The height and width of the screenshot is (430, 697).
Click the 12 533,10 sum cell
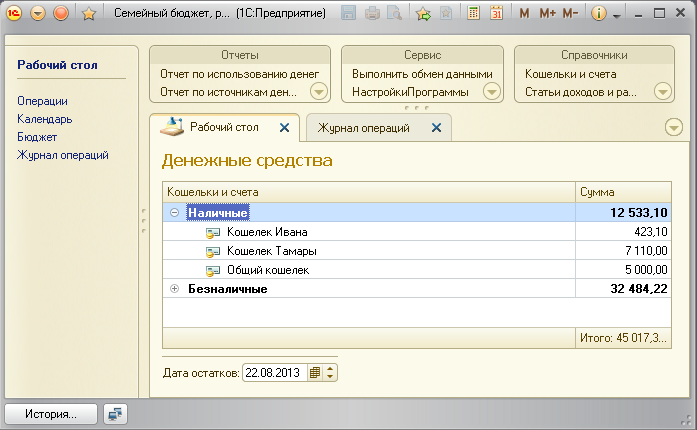tap(623, 213)
